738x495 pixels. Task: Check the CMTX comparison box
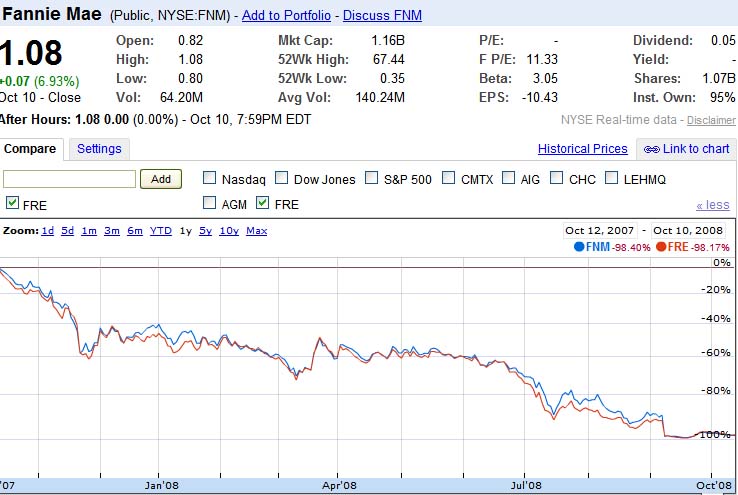click(449, 178)
